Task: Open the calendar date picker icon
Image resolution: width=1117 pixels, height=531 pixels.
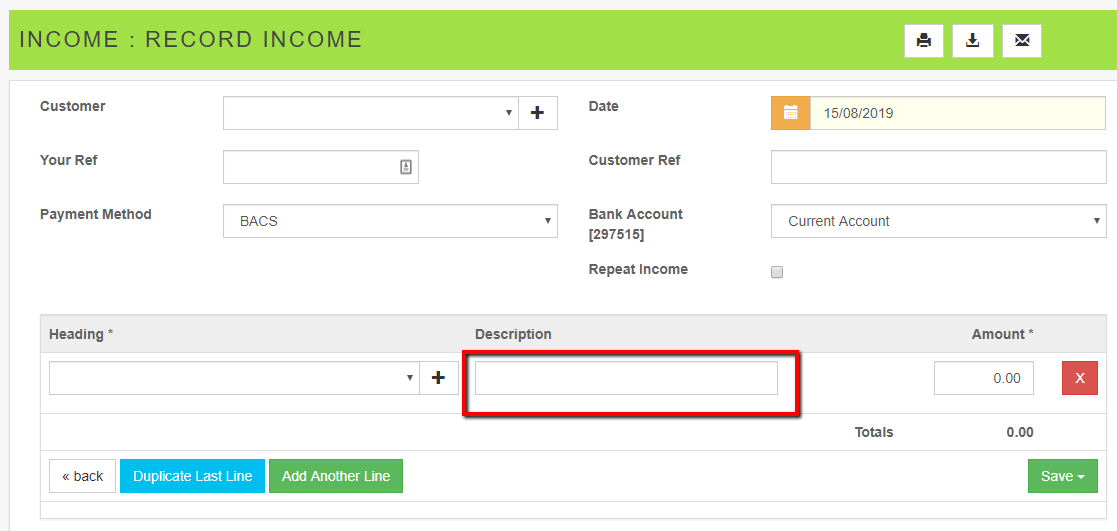Action: pos(791,113)
